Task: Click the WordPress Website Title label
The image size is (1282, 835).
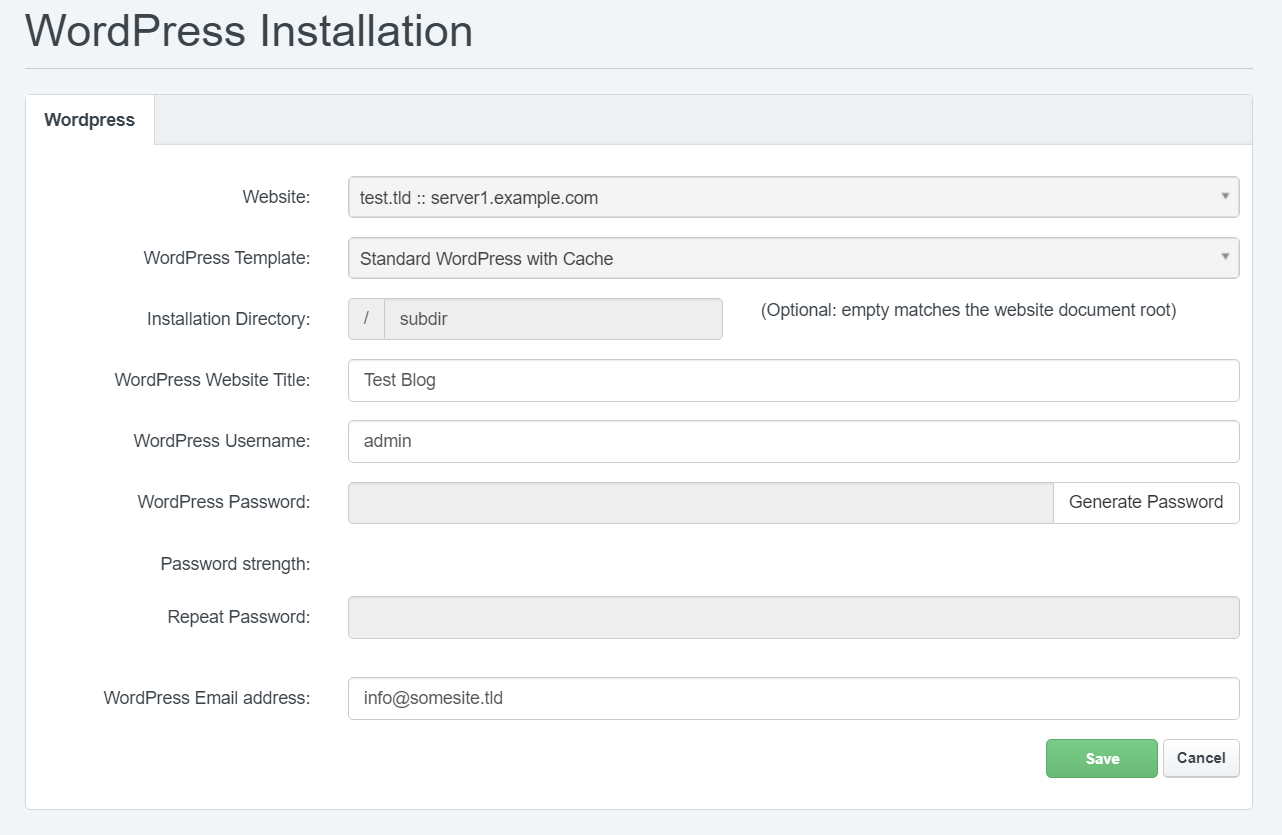Action: tap(212, 380)
